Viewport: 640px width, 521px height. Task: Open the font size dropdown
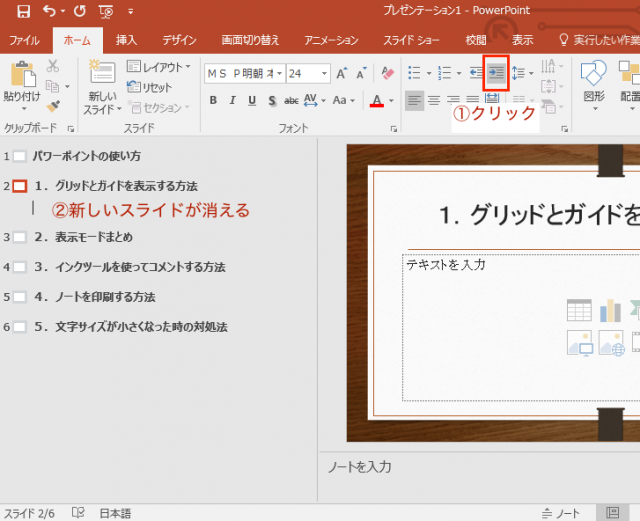tap(325, 74)
